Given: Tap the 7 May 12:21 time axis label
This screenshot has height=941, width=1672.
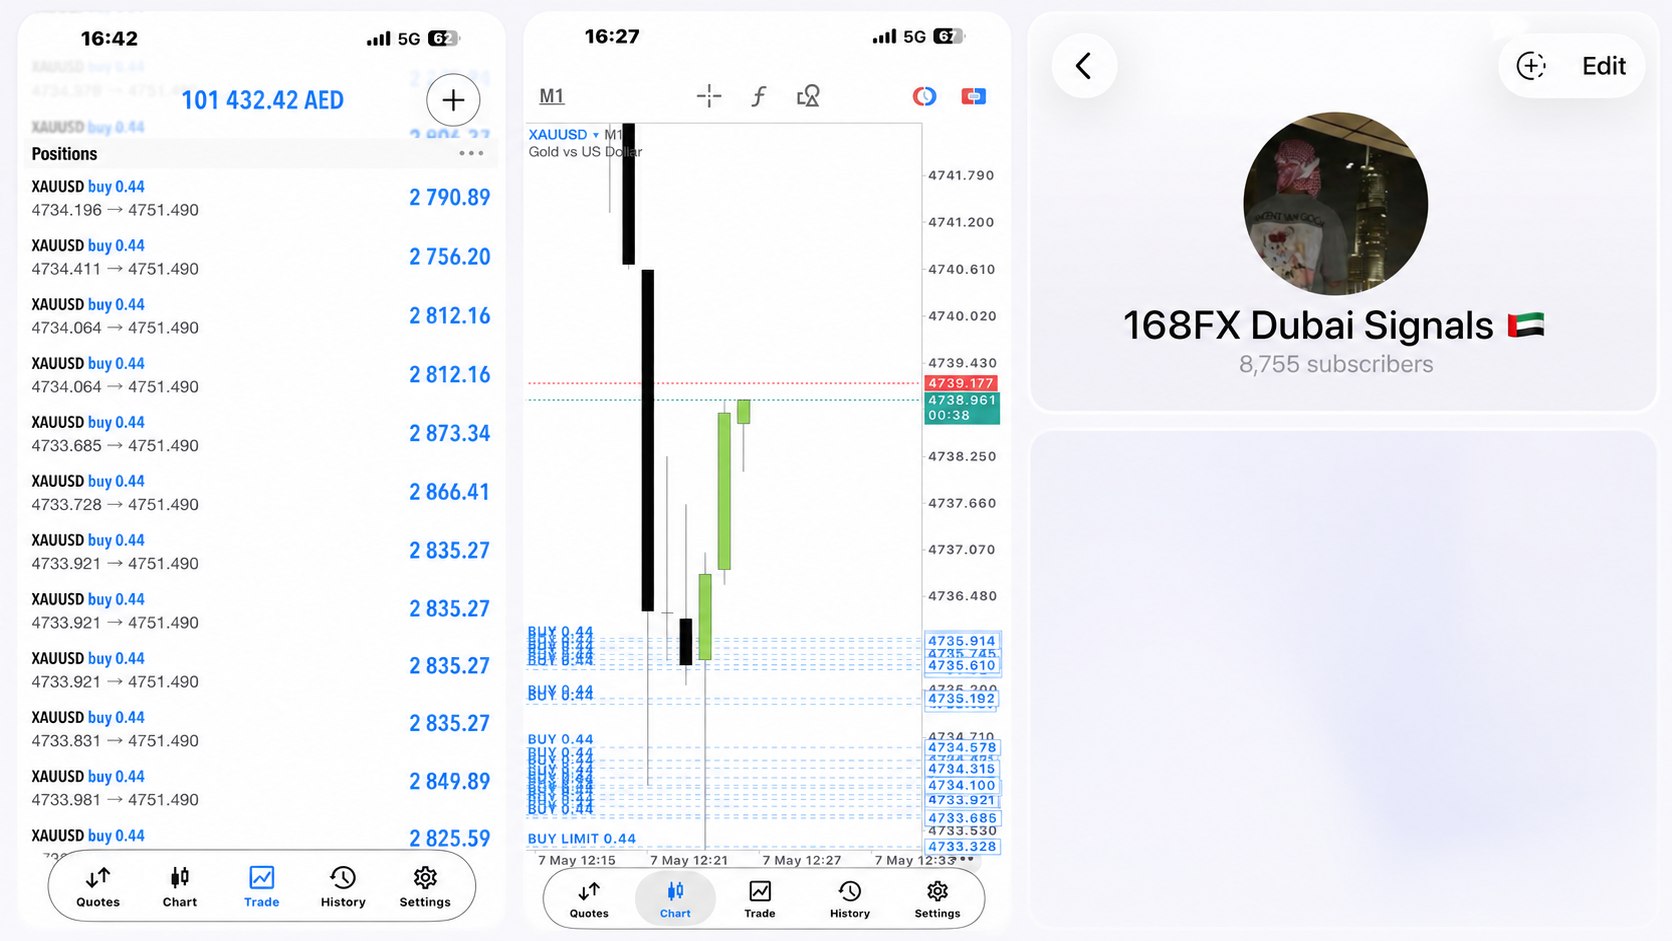Looking at the screenshot, I should coord(689,860).
